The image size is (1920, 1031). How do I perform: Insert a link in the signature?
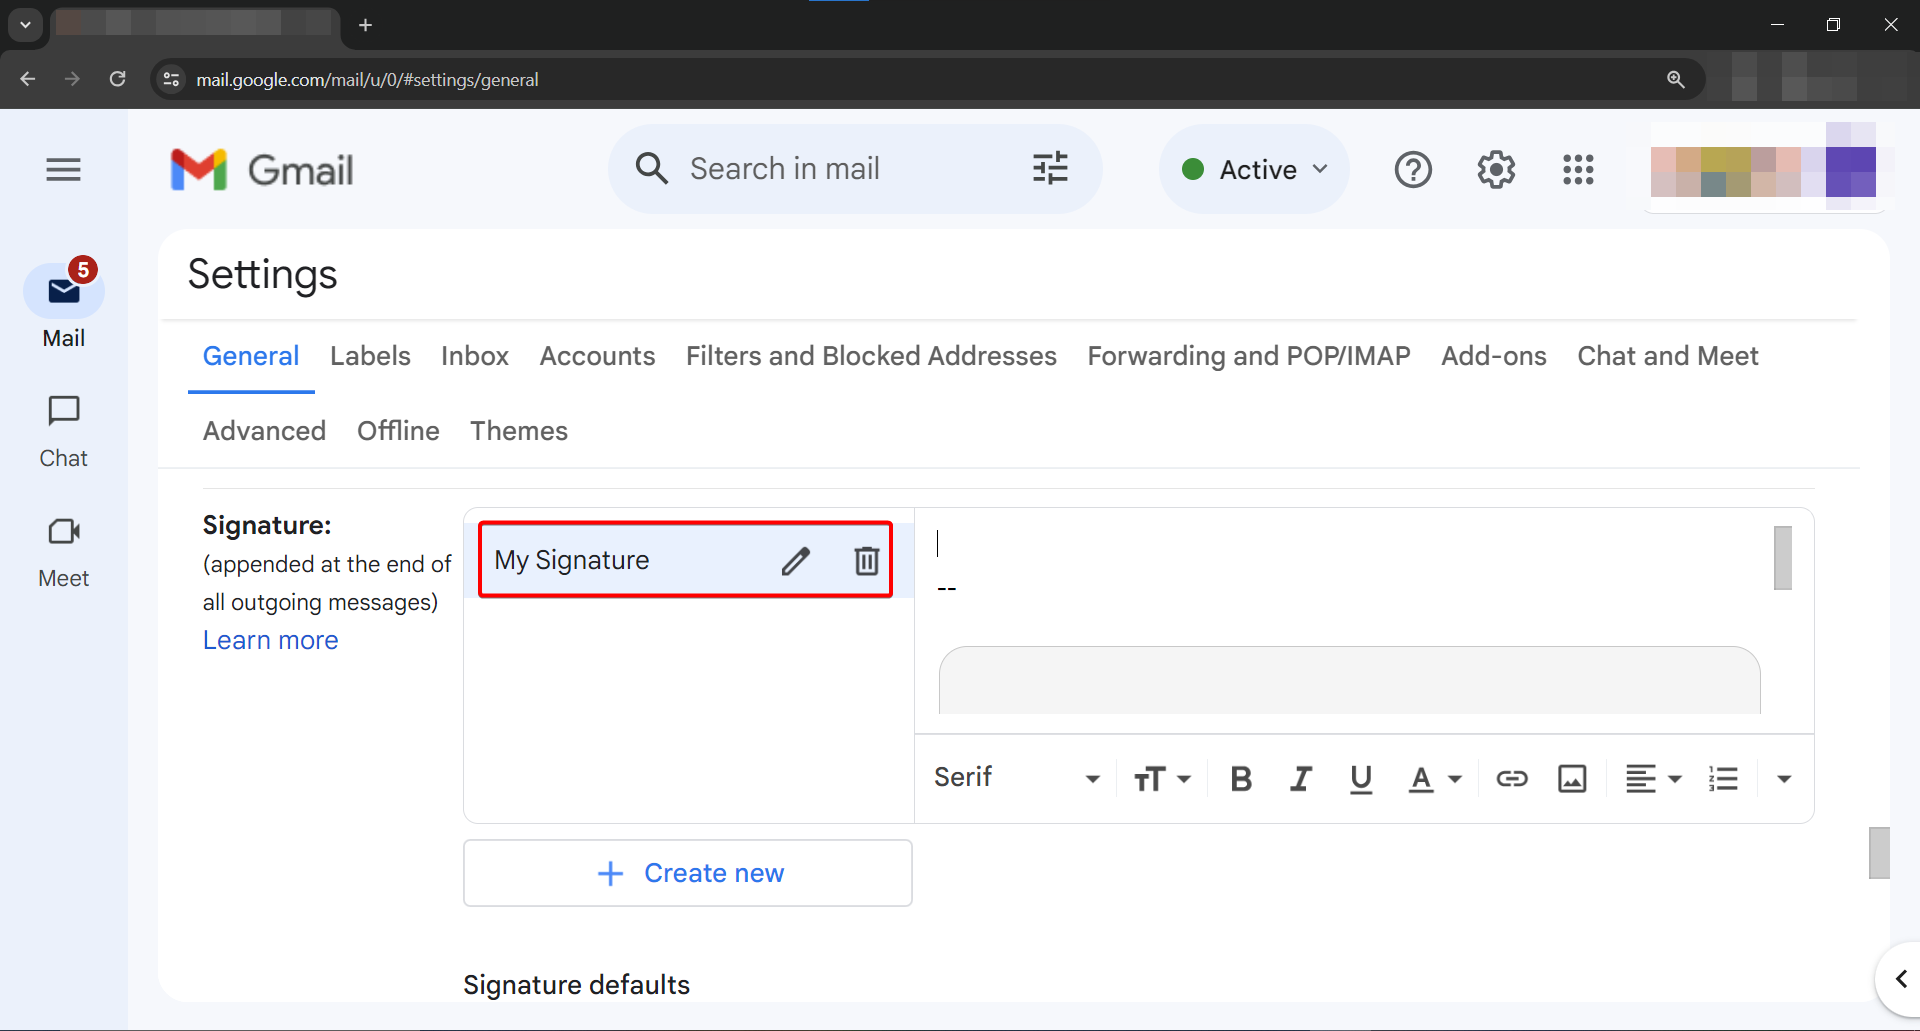pyautogui.click(x=1511, y=778)
